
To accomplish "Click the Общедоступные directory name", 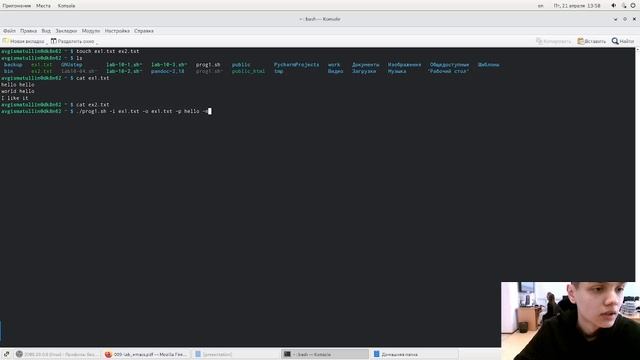I will point(449,64).
